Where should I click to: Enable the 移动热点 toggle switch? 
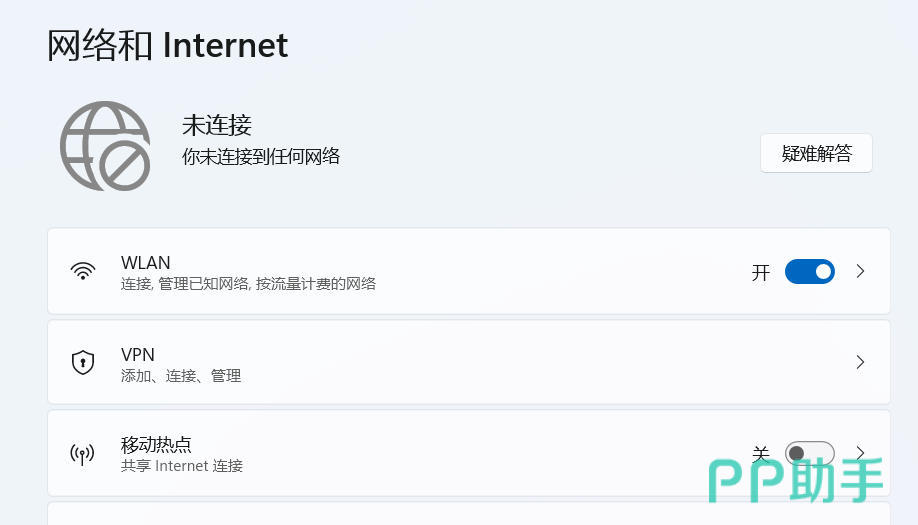point(809,454)
